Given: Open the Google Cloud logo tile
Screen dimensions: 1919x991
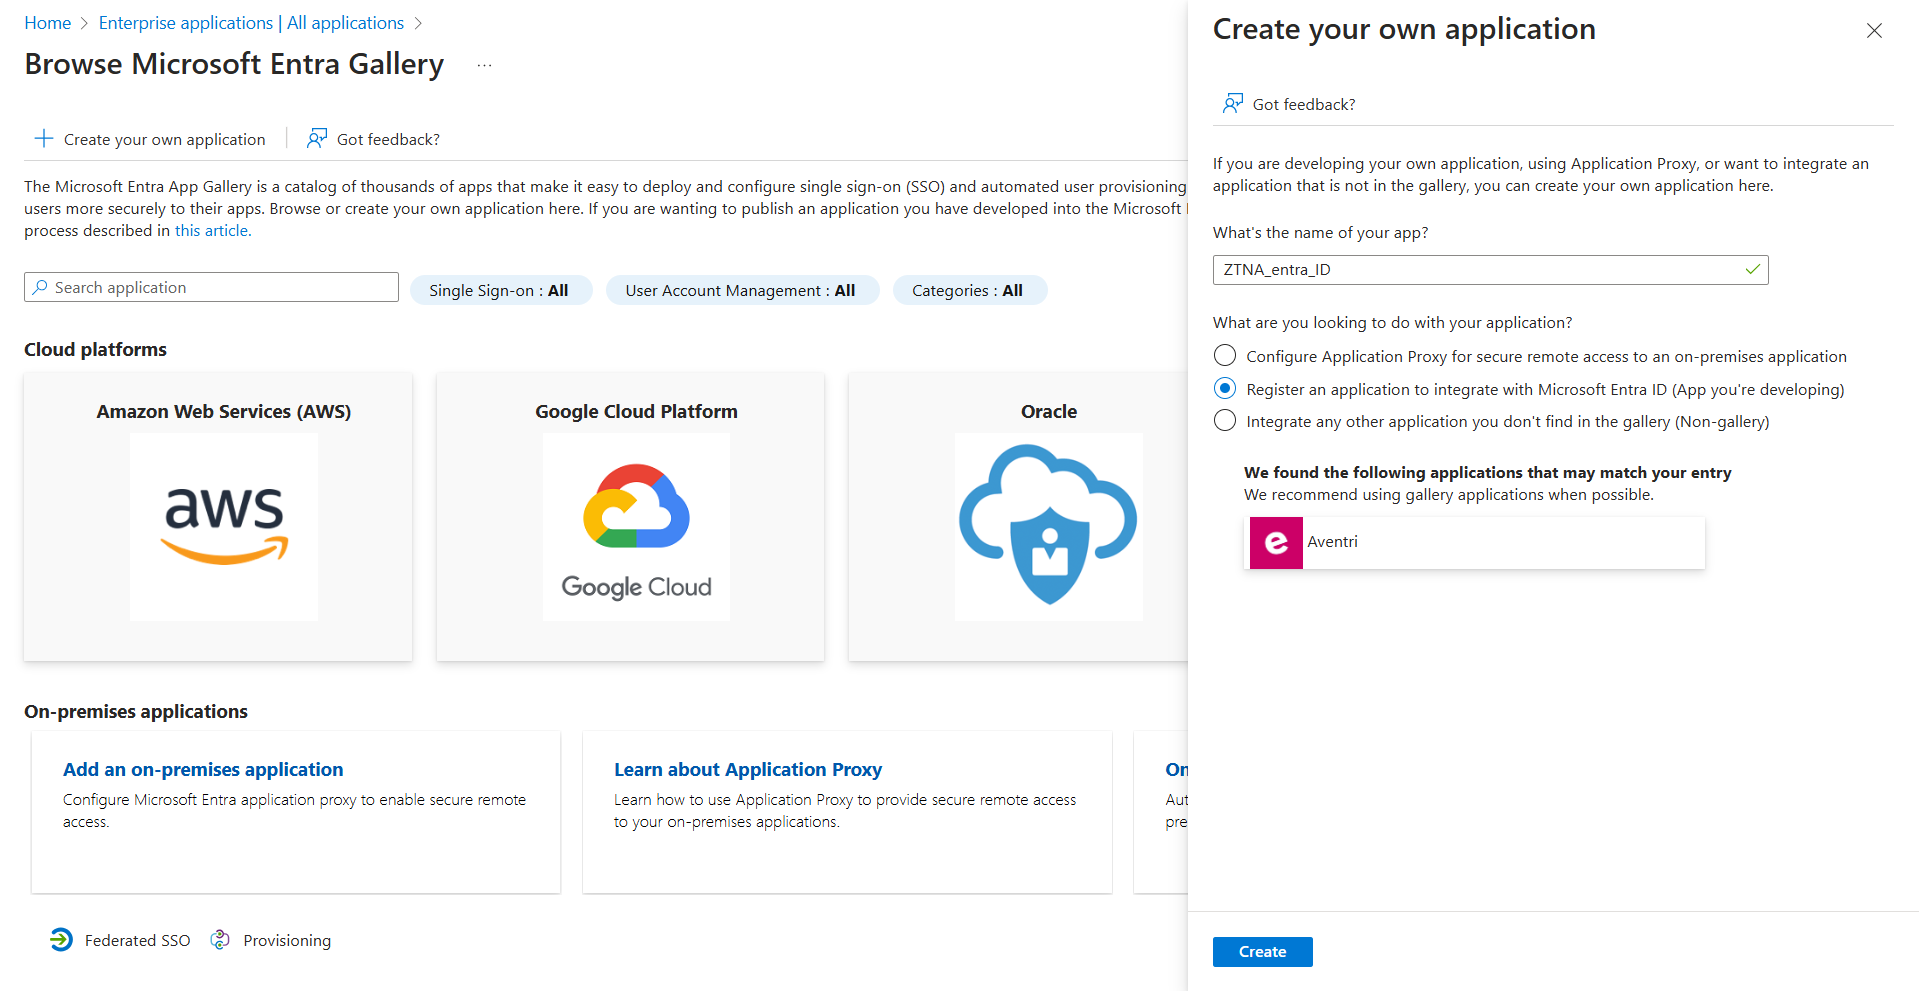Looking at the screenshot, I should point(636,526).
